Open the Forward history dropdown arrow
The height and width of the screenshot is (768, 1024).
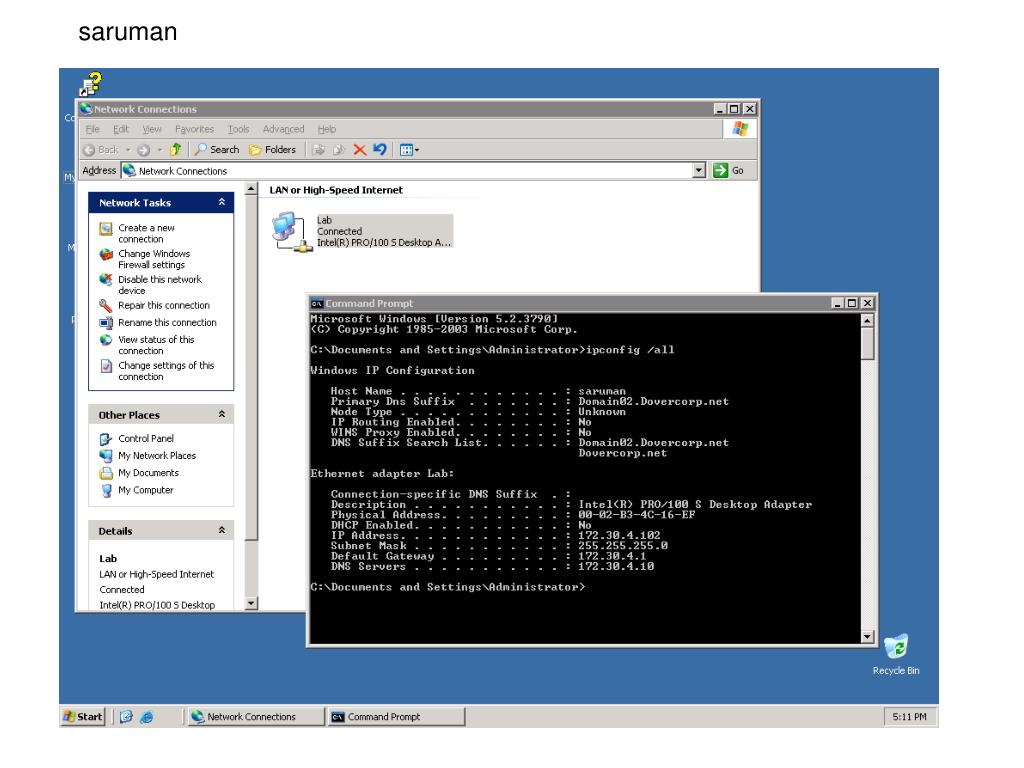click(x=159, y=150)
